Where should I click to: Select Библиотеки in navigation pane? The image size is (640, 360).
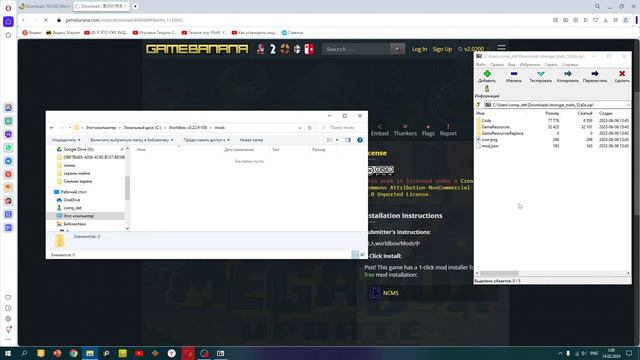coord(74,224)
